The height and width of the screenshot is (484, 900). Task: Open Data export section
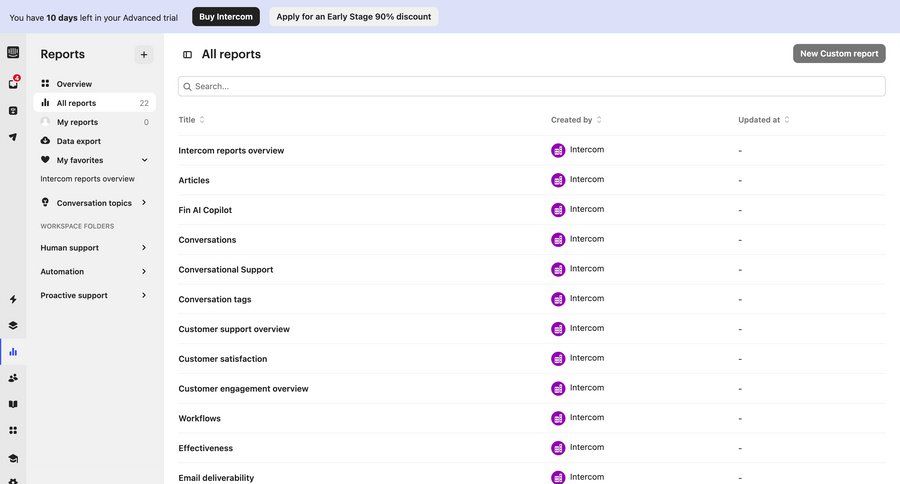click(94, 141)
